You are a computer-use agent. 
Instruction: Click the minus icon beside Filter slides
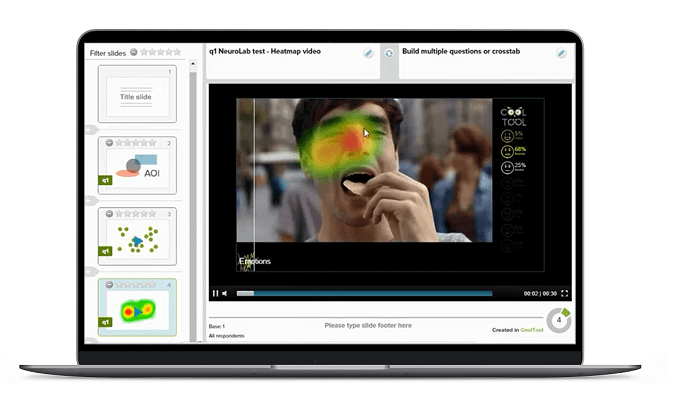(x=134, y=52)
